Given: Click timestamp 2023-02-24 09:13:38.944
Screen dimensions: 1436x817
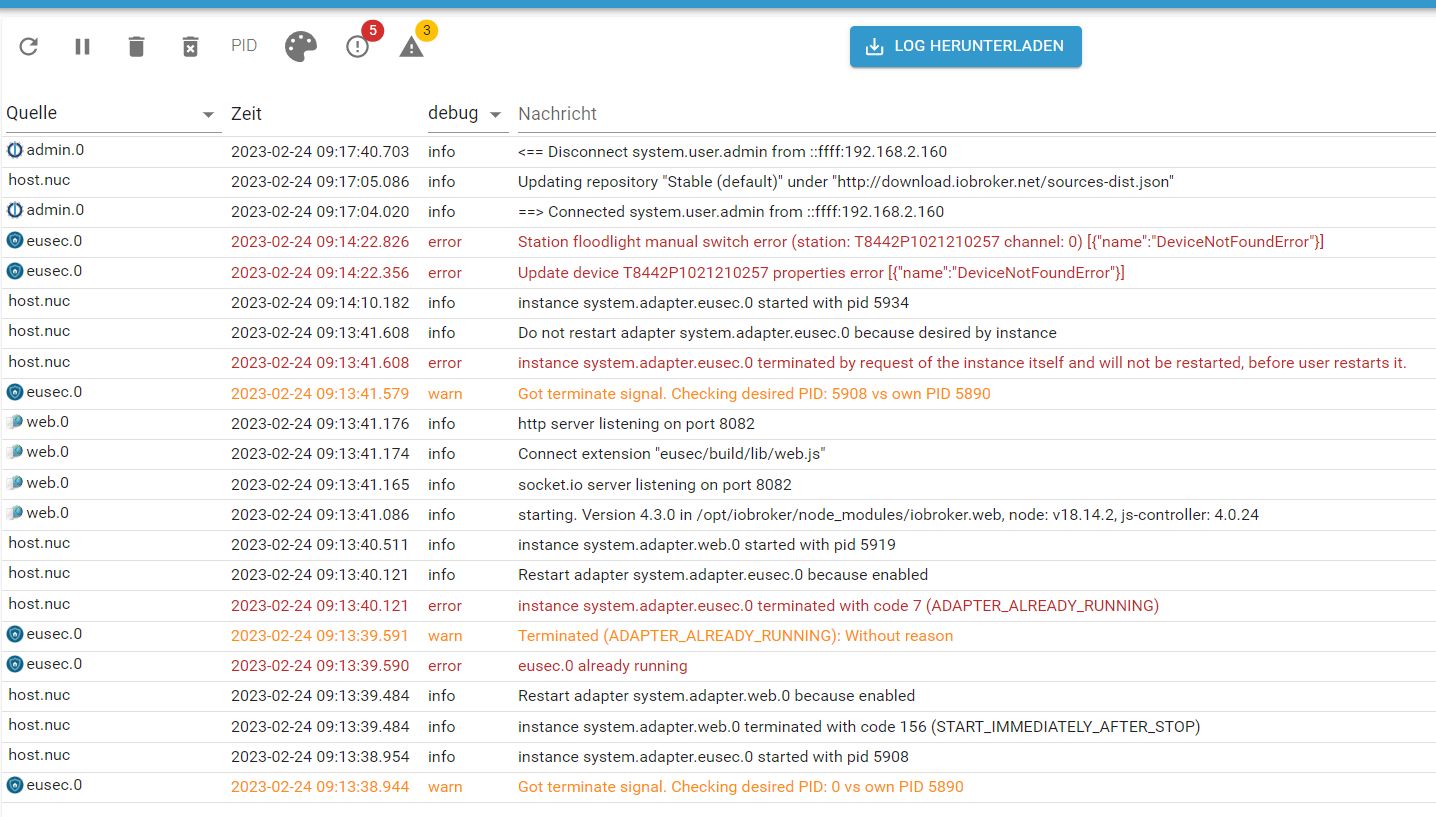Looking at the screenshot, I should (x=320, y=787).
